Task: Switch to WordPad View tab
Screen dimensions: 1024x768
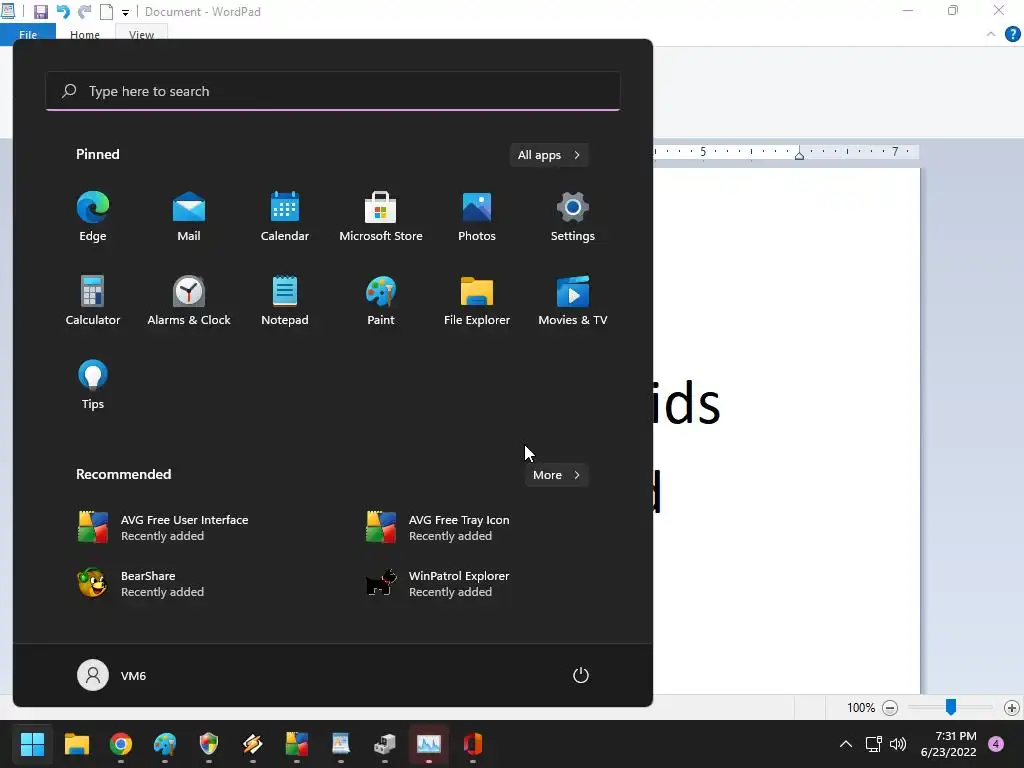Action: (x=141, y=35)
